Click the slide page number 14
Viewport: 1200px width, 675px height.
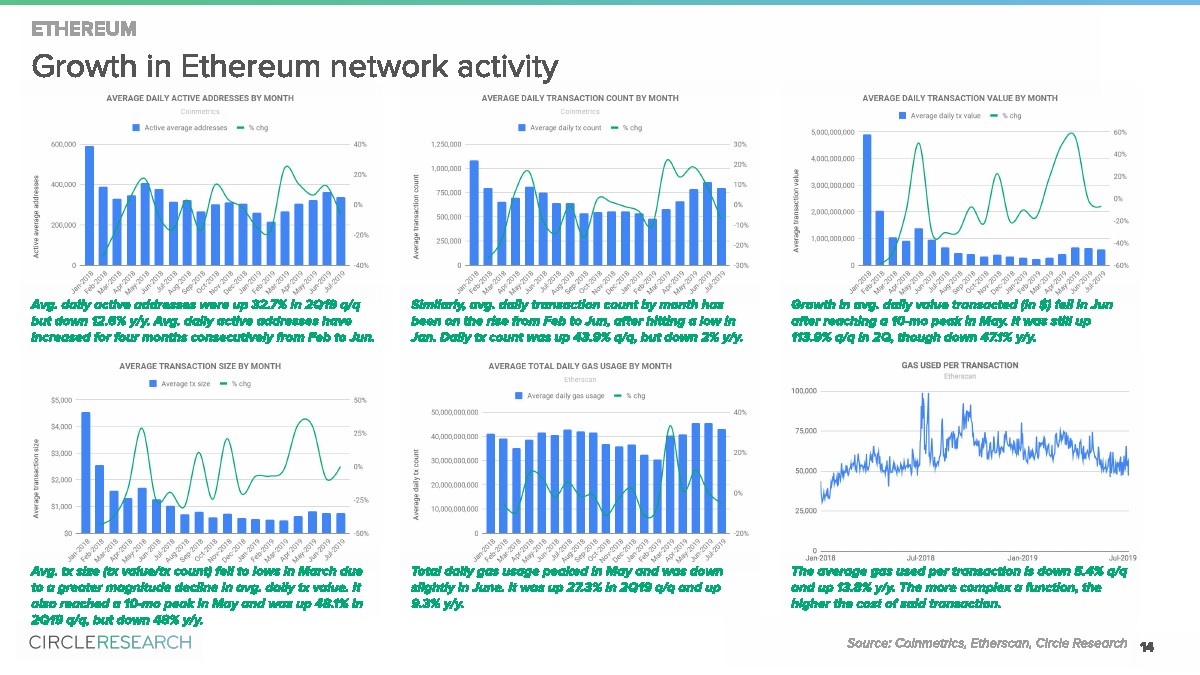1146,646
